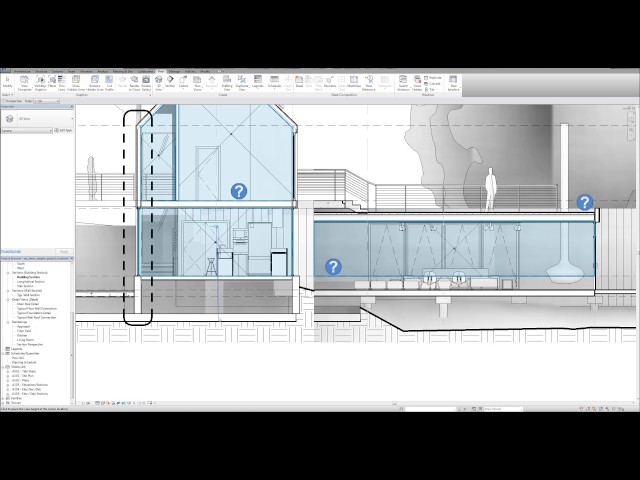This screenshot has width=640, height=480.
Task: Click Remove Hidden Lines tool
Action: (x=95, y=83)
